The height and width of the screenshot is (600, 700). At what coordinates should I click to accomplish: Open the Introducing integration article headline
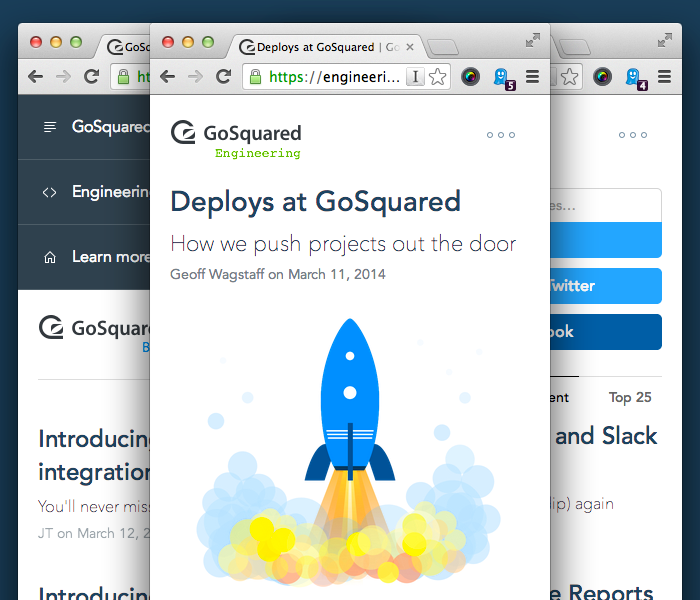point(94,455)
